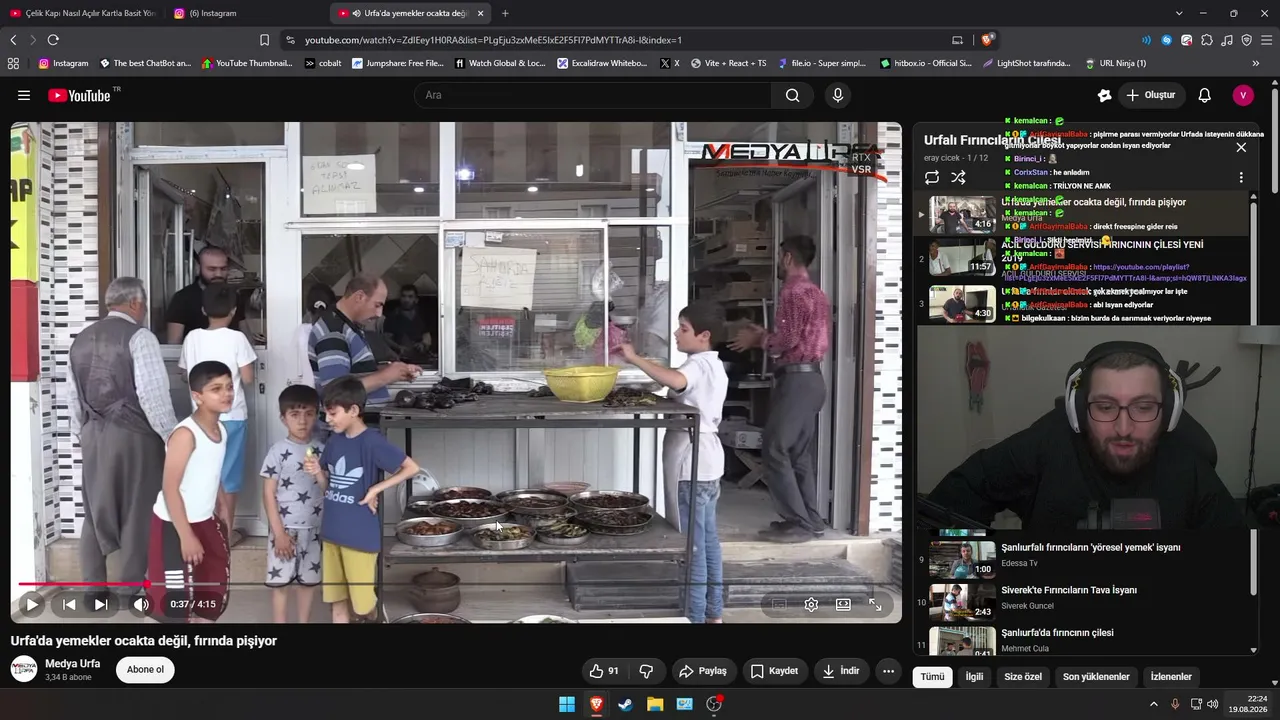The image size is (1280, 720).
Task: Open the Brave main menu
Action: point(1266,40)
